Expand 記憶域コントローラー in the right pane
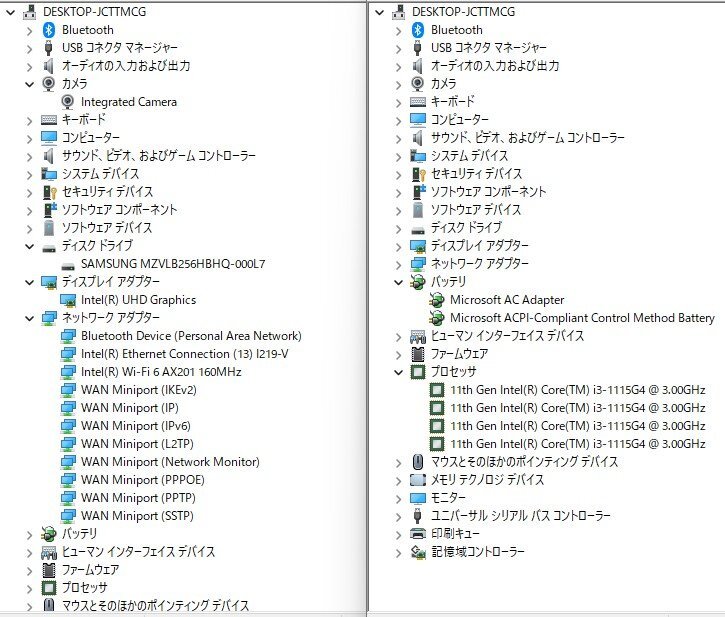The width and height of the screenshot is (725, 617). [399, 552]
